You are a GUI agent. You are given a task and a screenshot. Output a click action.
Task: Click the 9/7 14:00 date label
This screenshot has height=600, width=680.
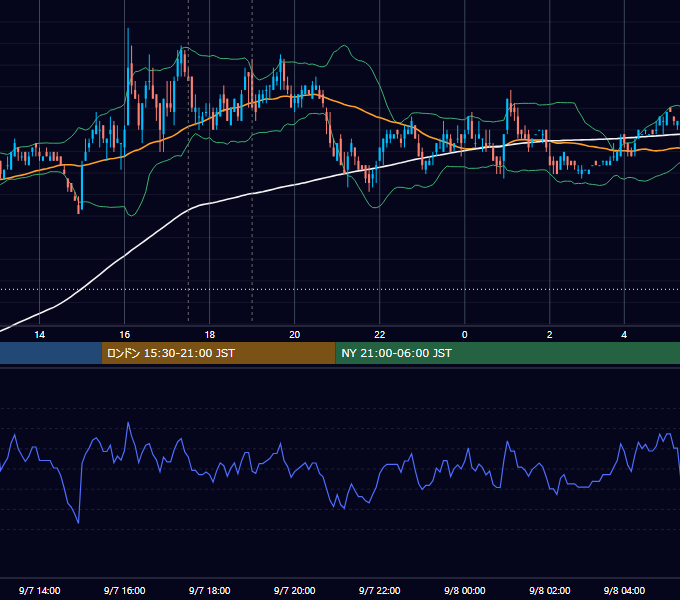click(x=39, y=590)
